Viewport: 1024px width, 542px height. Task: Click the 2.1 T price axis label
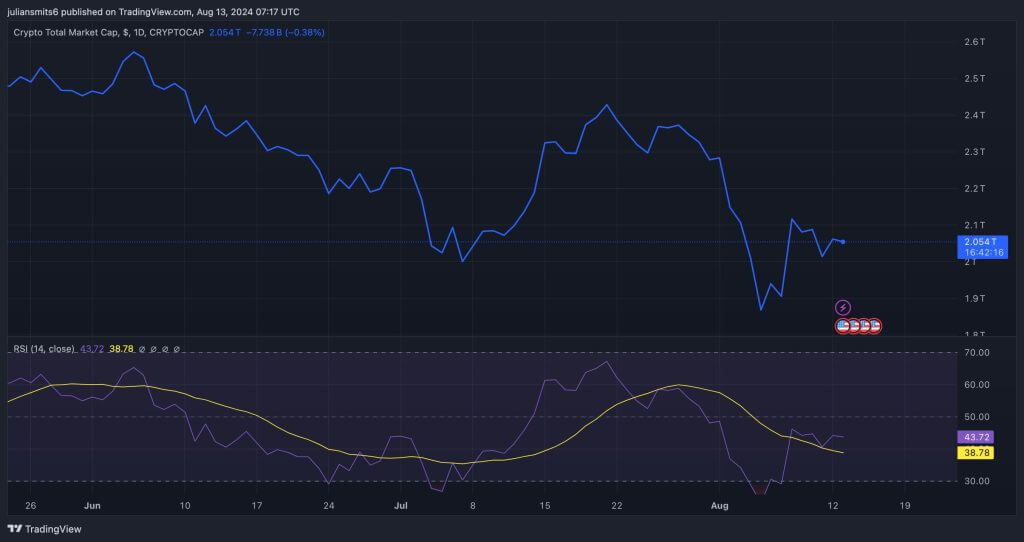point(974,225)
